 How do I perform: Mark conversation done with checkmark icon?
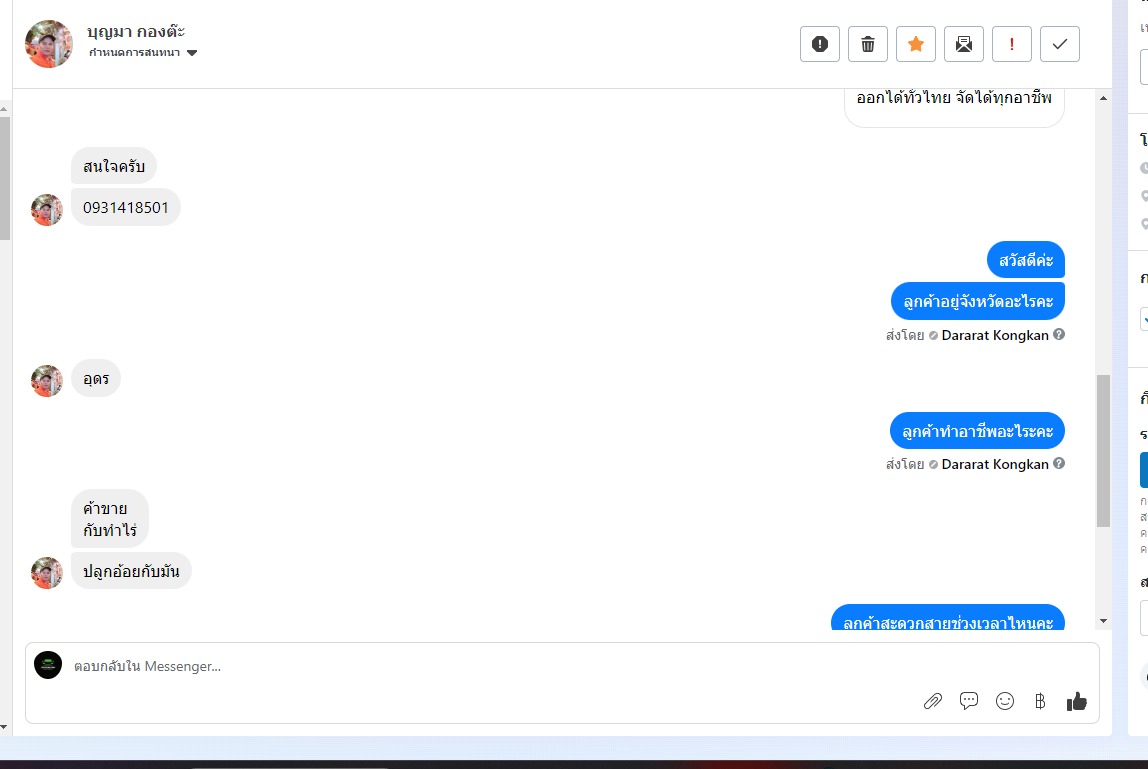(x=1059, y=44)
